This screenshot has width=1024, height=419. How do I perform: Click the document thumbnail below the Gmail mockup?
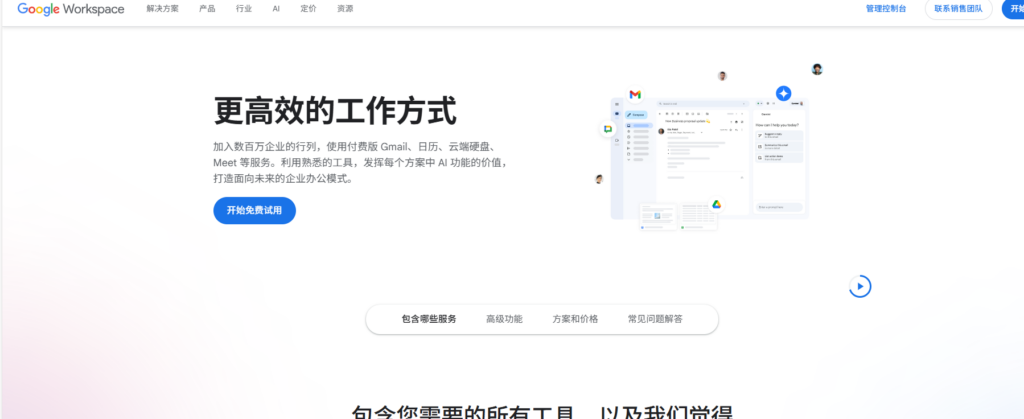pyautogui.click(x=658, y=216)
